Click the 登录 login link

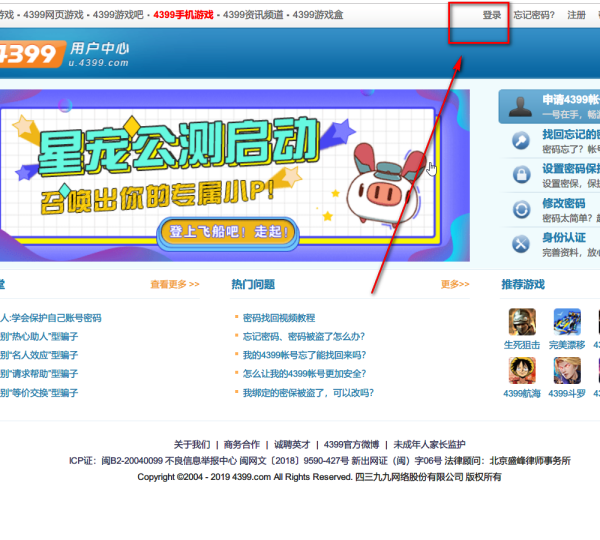492,15
